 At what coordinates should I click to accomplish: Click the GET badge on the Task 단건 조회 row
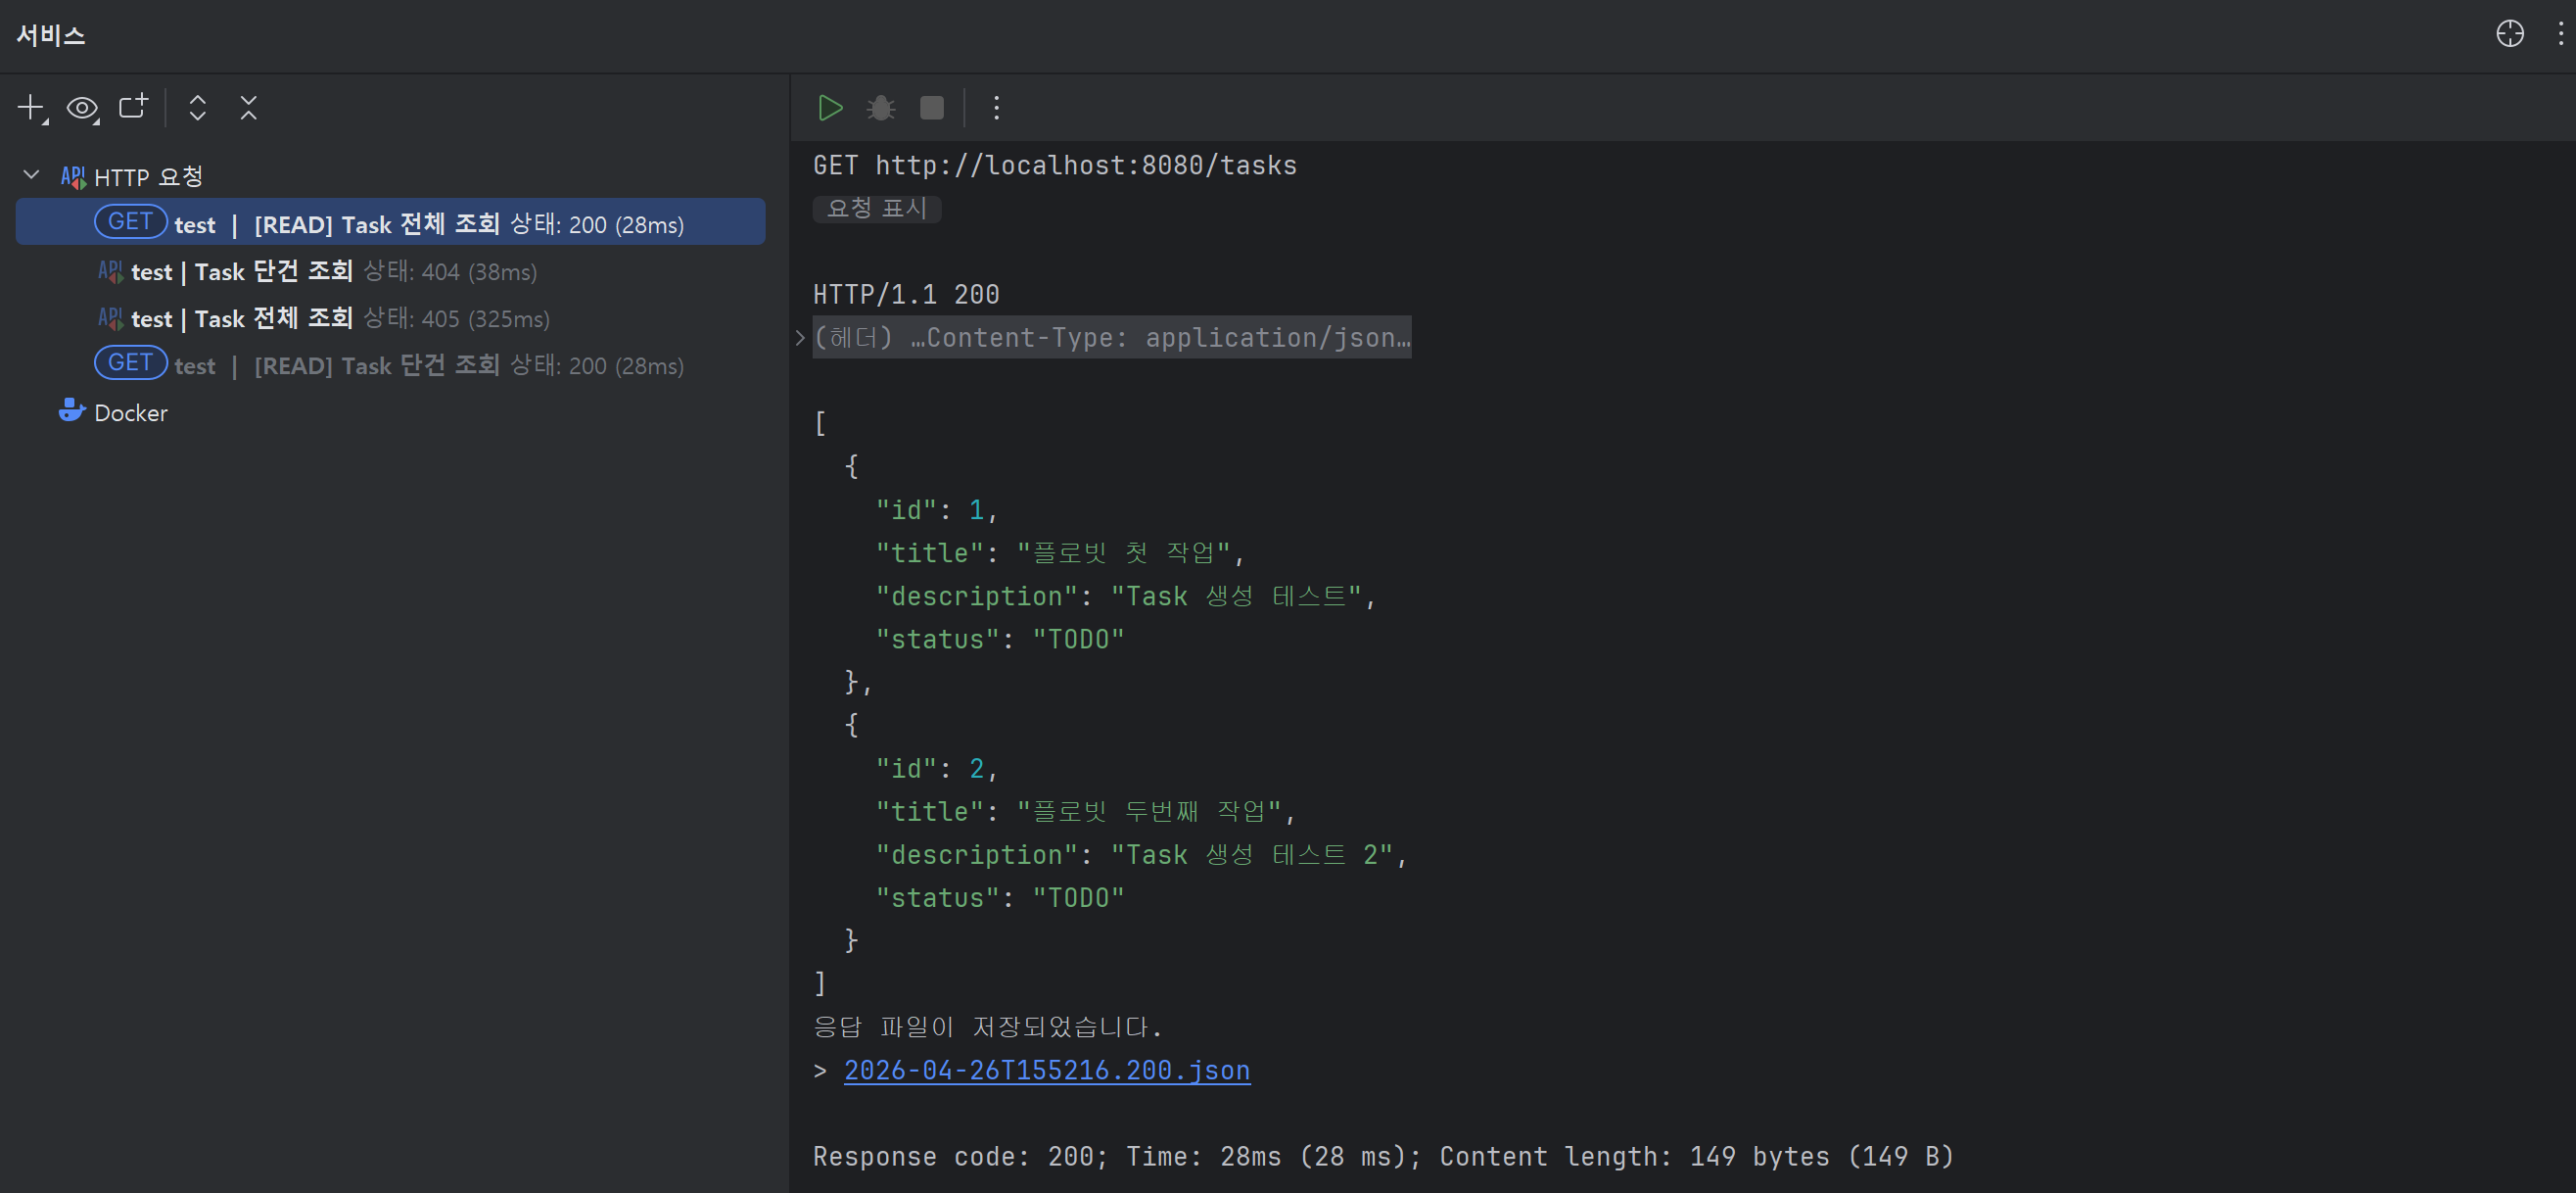130,362
